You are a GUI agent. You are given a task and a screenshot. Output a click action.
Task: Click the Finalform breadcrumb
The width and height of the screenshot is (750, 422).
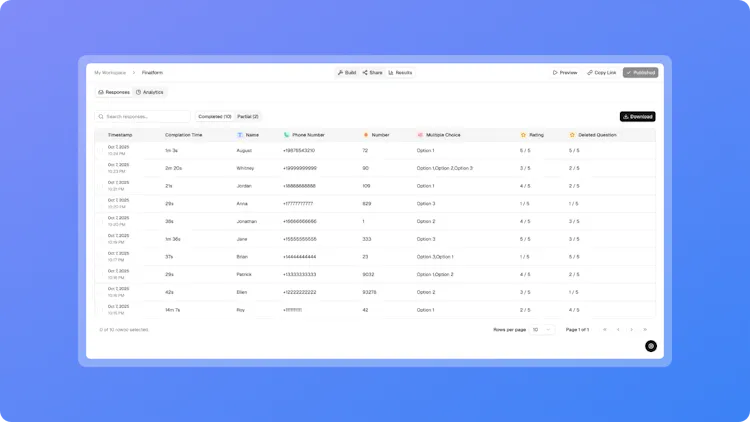pyautogui.click(x=152, y=73)
